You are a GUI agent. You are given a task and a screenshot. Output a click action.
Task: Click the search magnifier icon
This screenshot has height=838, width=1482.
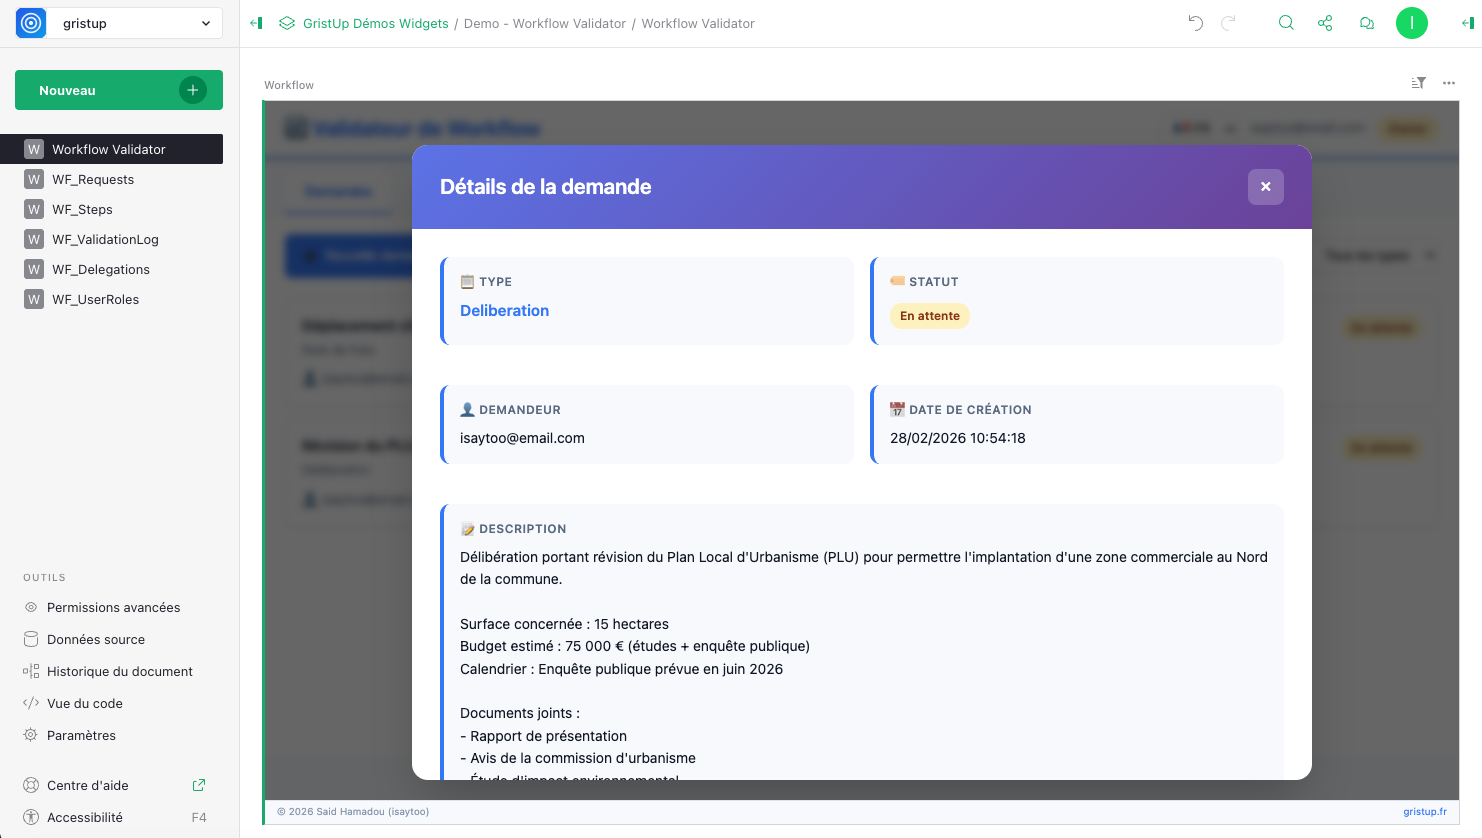(x=1286, y=23)
